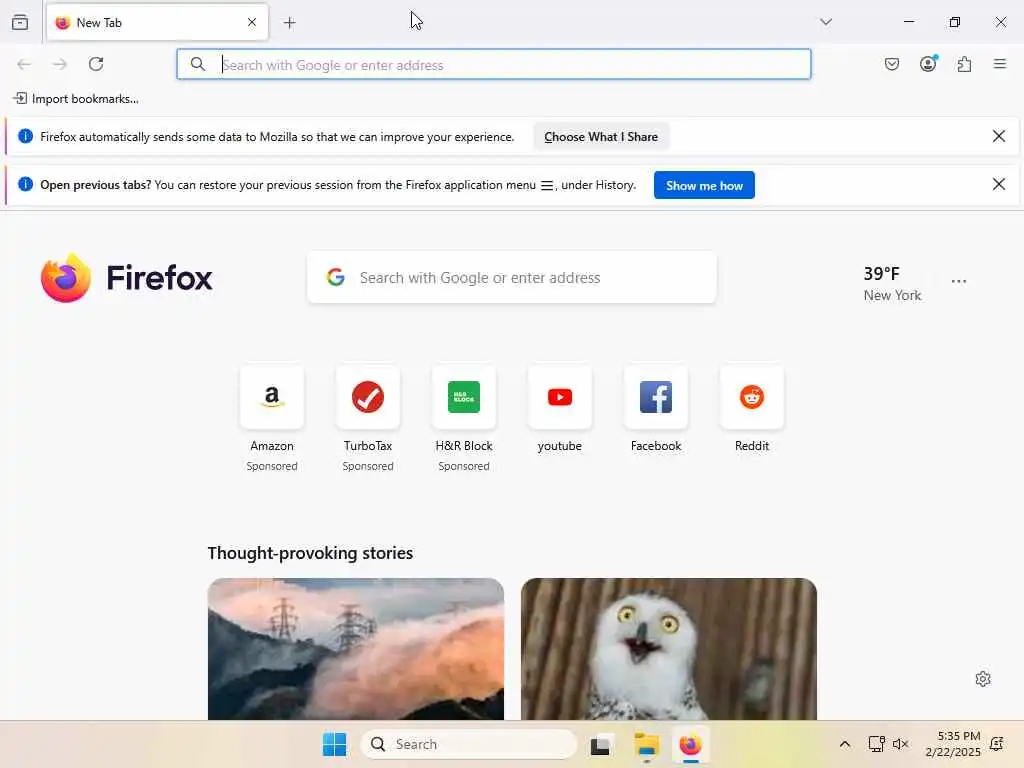The height and width of the screenshot is (768, 1024).
Task: Open the Reddit shortcut tile
Action: (x=752, y=397)
